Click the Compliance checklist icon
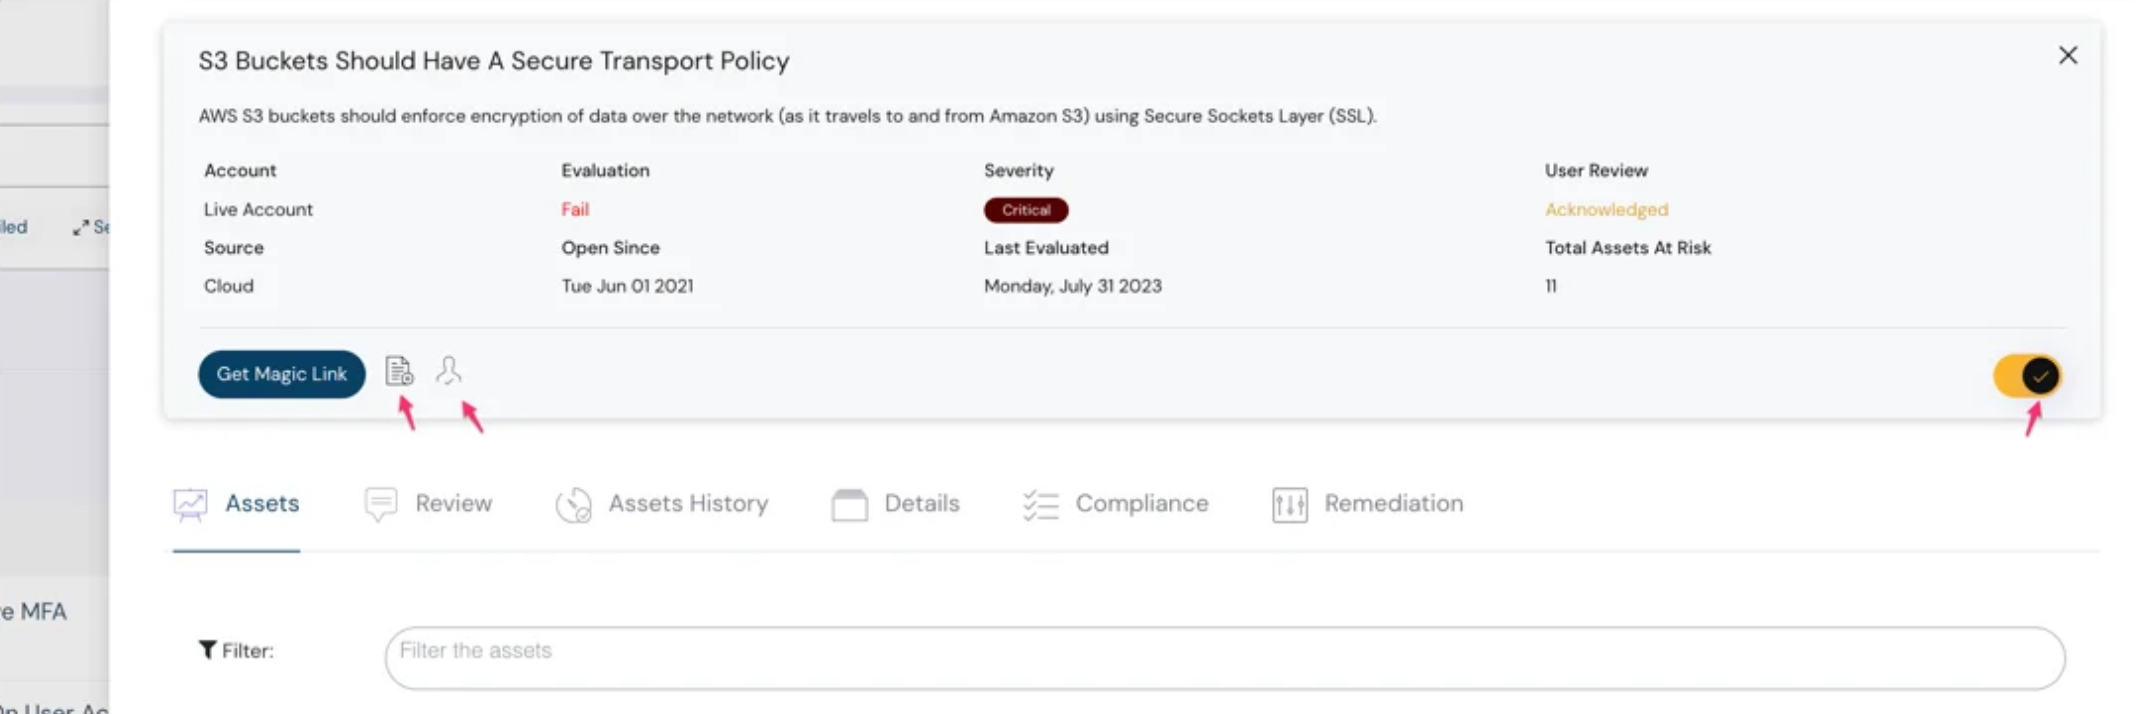The width and height of the screenshot is (2136, 714). click(1040, 503)
